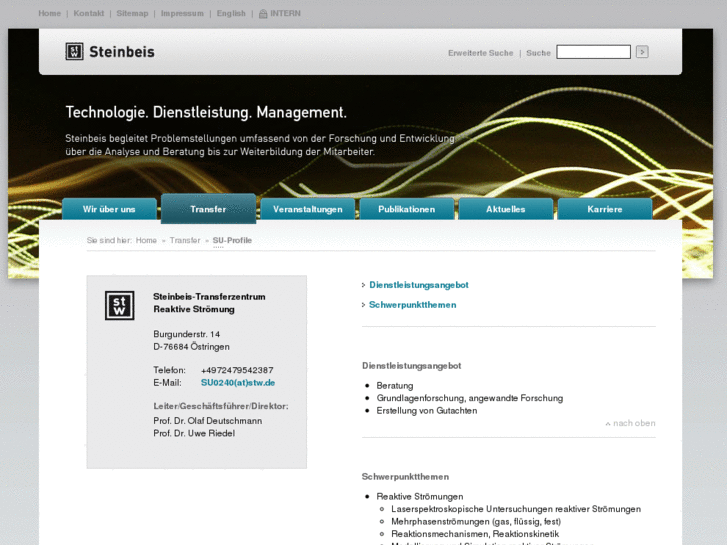Viewport: 727px width, 545px height.
Task: Click Grundlagenforschung, angewandte Forschung item
Action: pos(470,398)
